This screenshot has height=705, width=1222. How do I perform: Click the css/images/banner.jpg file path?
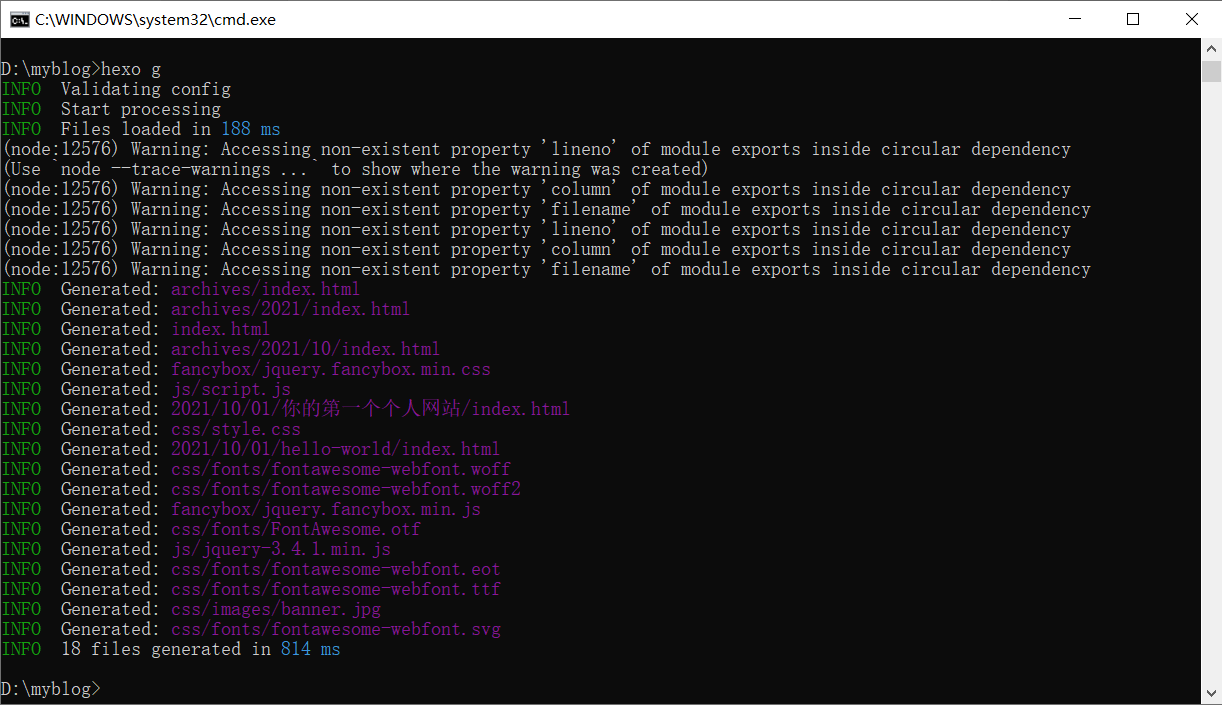(x=276, y=609)
